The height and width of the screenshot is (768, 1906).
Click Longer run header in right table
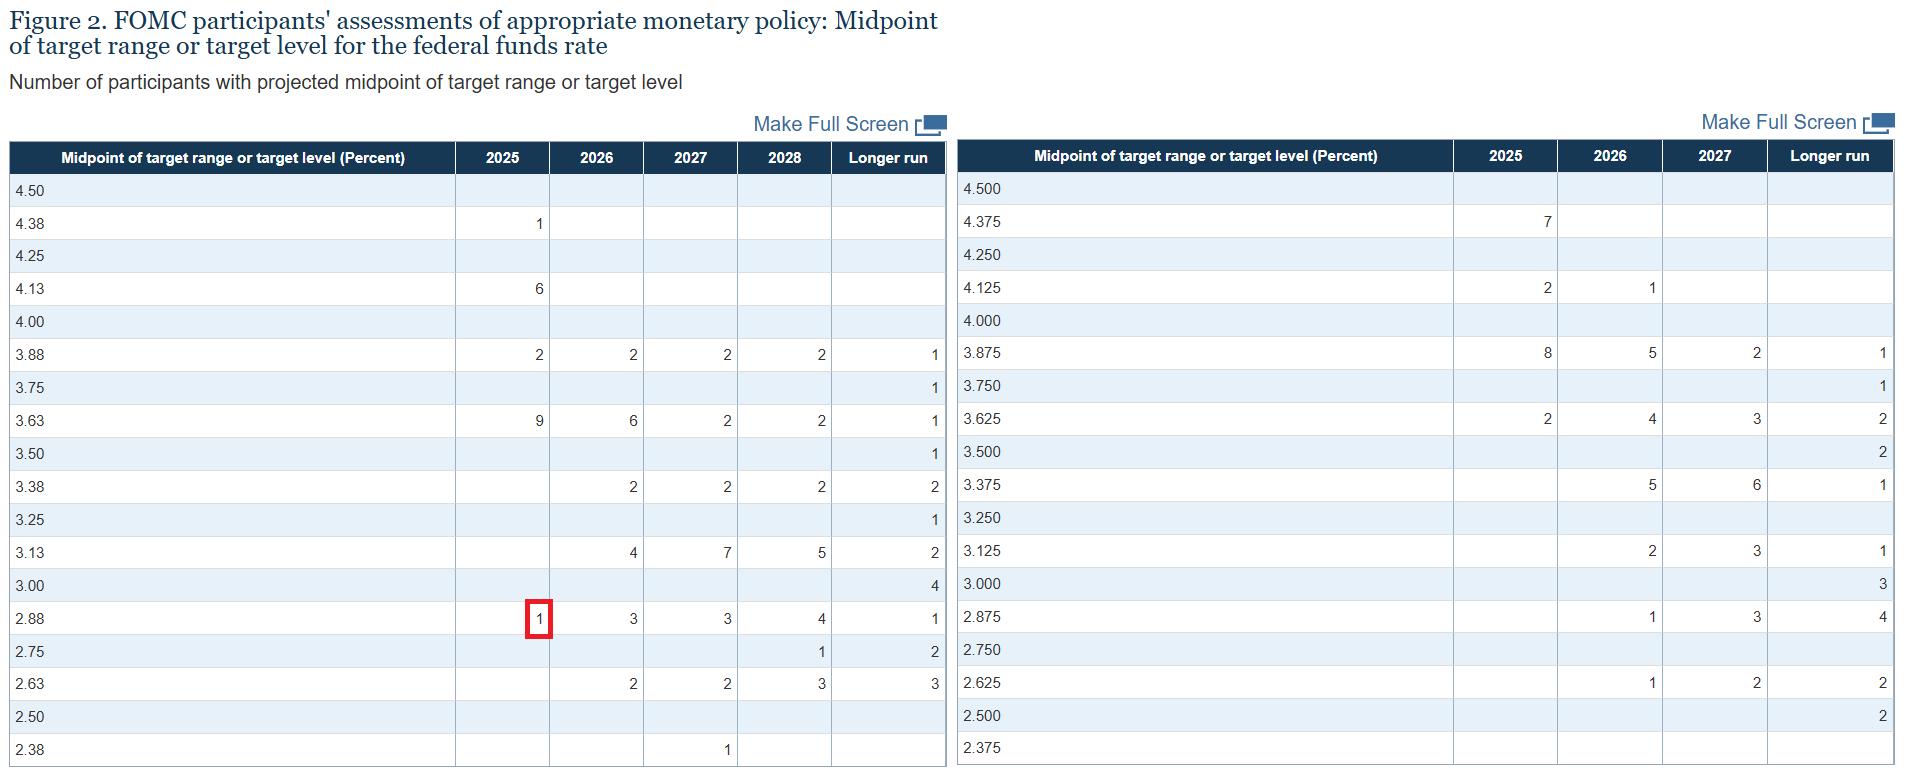pos(1830,156)
